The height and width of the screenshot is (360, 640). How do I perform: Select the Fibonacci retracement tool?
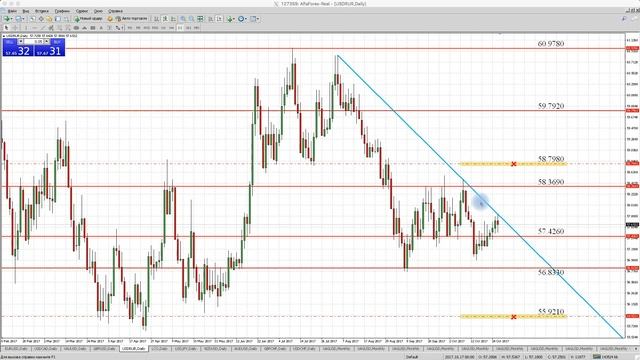[x=59, y=28]
